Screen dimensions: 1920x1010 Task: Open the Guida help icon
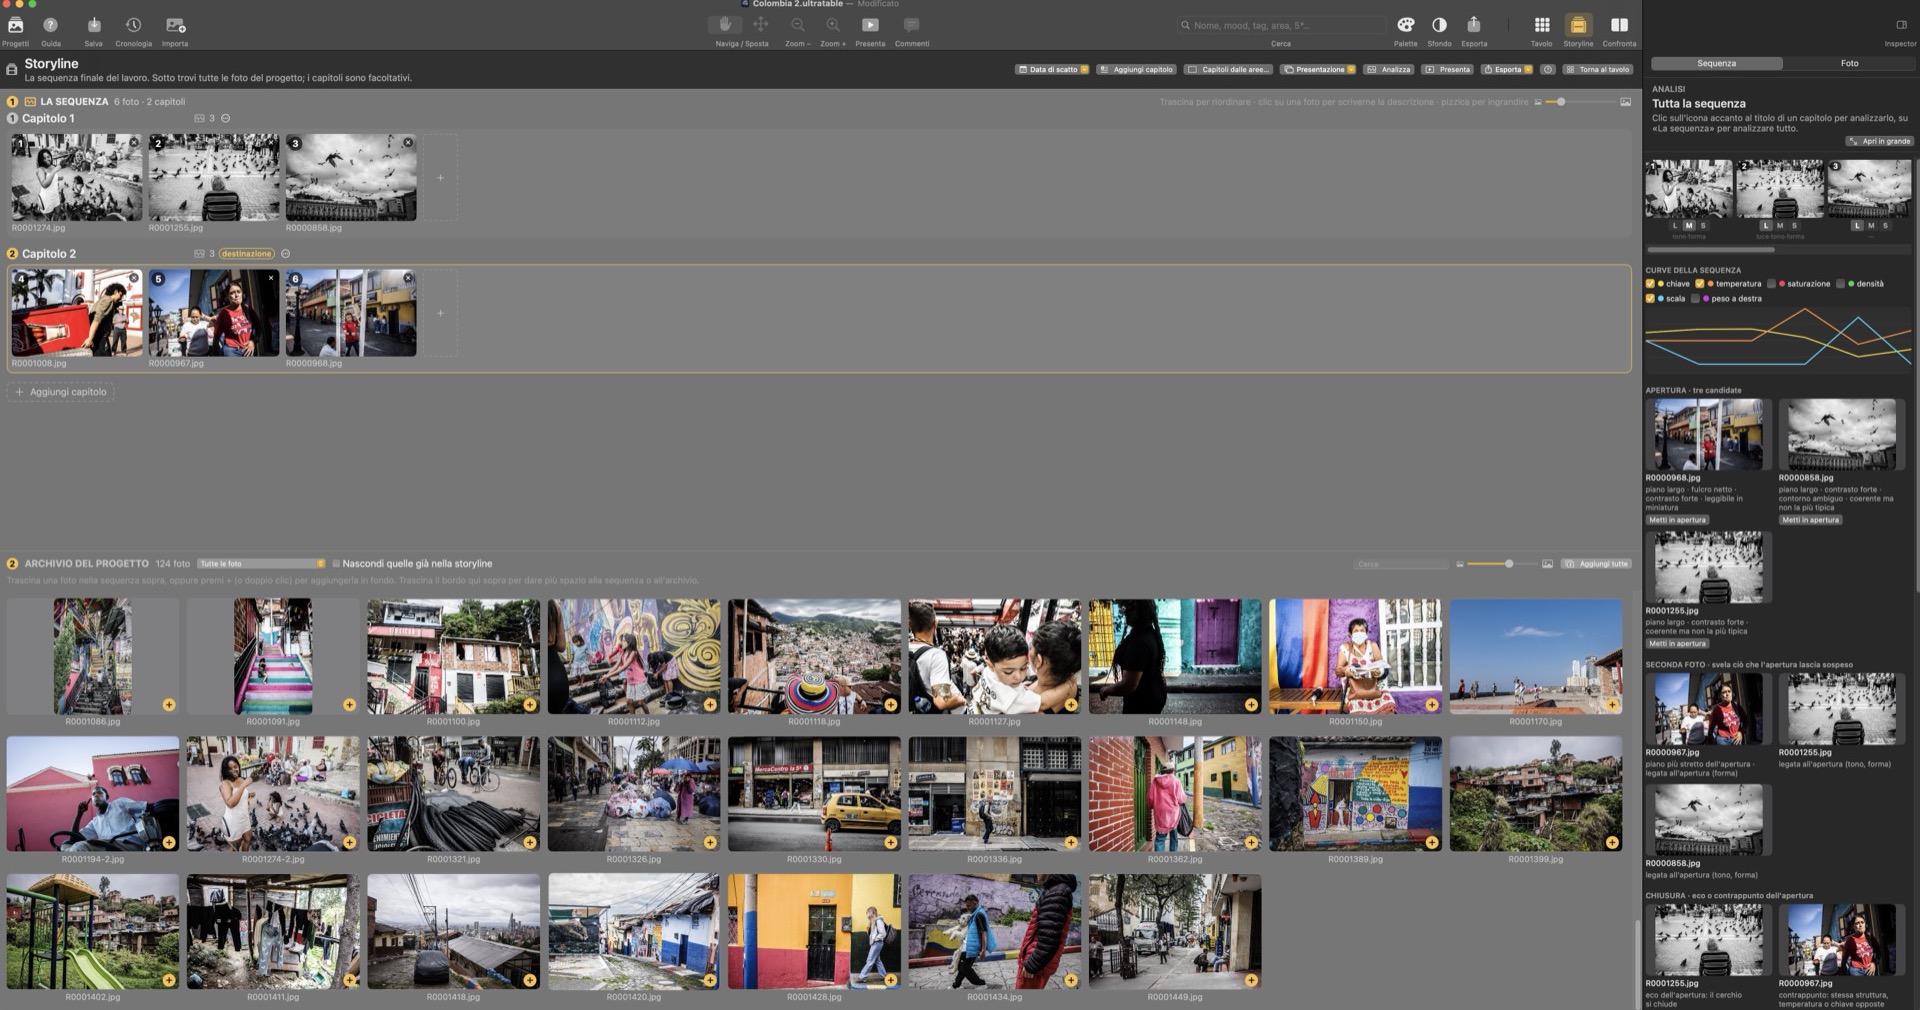(51, 25)
